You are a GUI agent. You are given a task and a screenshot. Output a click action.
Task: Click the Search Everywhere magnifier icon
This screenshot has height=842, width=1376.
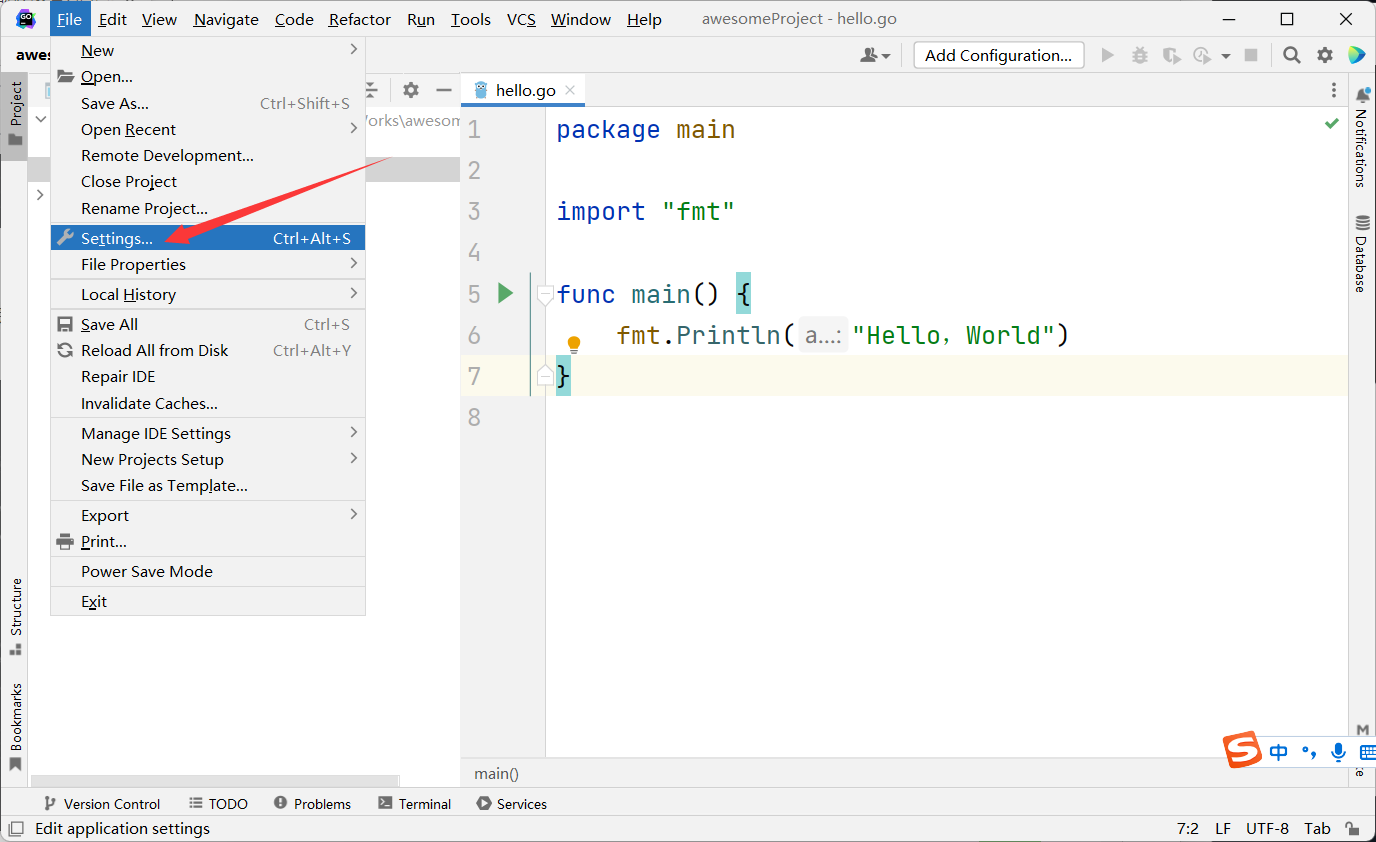pos(1292,56)
